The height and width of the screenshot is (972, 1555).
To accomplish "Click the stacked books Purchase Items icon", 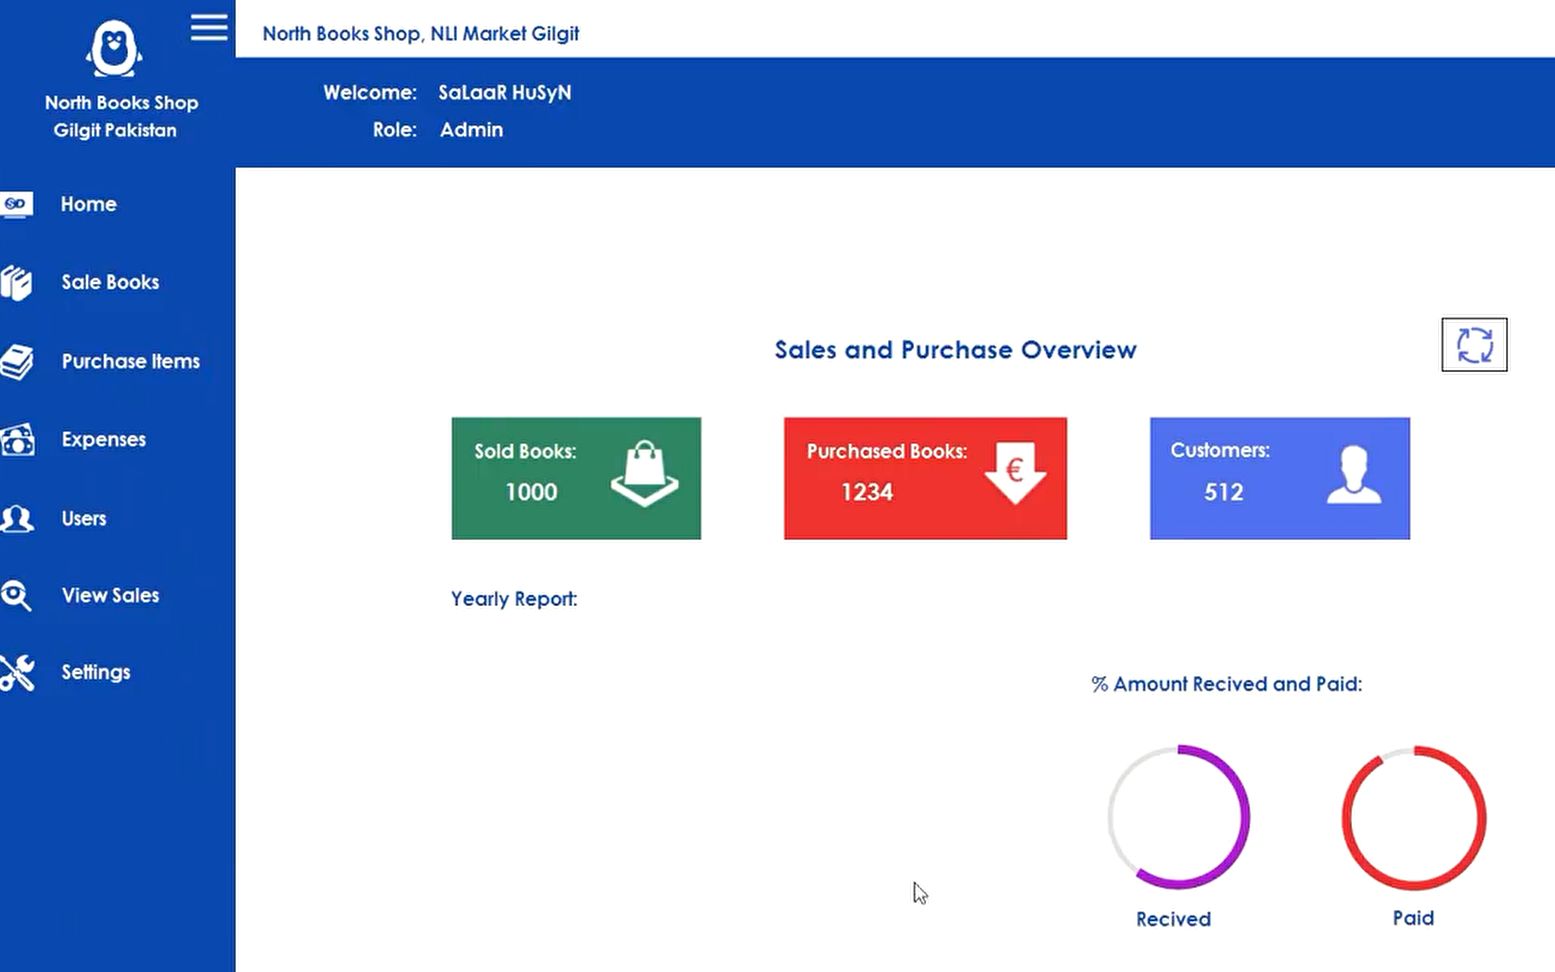I will 16,361.
